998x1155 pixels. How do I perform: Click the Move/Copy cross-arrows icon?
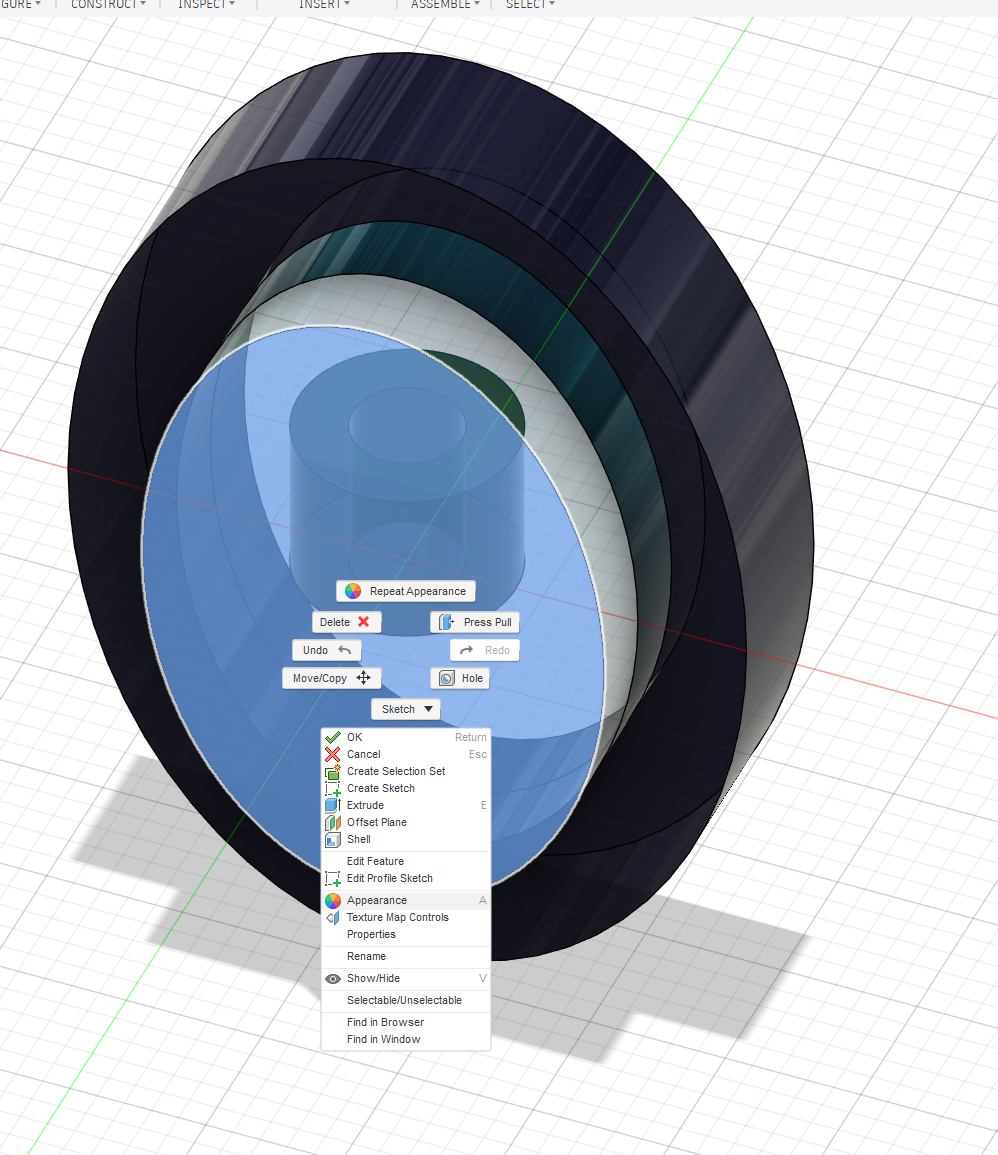[363, 678]
